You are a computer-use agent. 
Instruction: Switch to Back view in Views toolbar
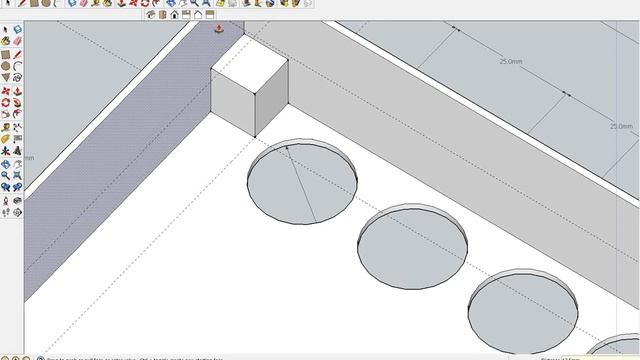click(x=198, y=15)
